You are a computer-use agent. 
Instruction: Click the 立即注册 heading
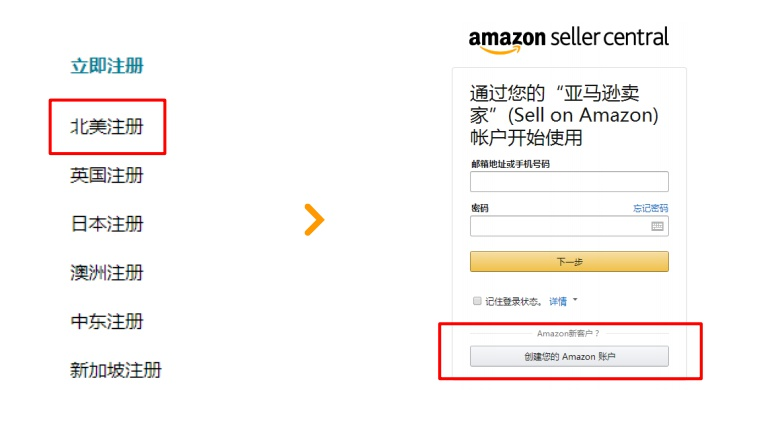[x=107, y=66]
